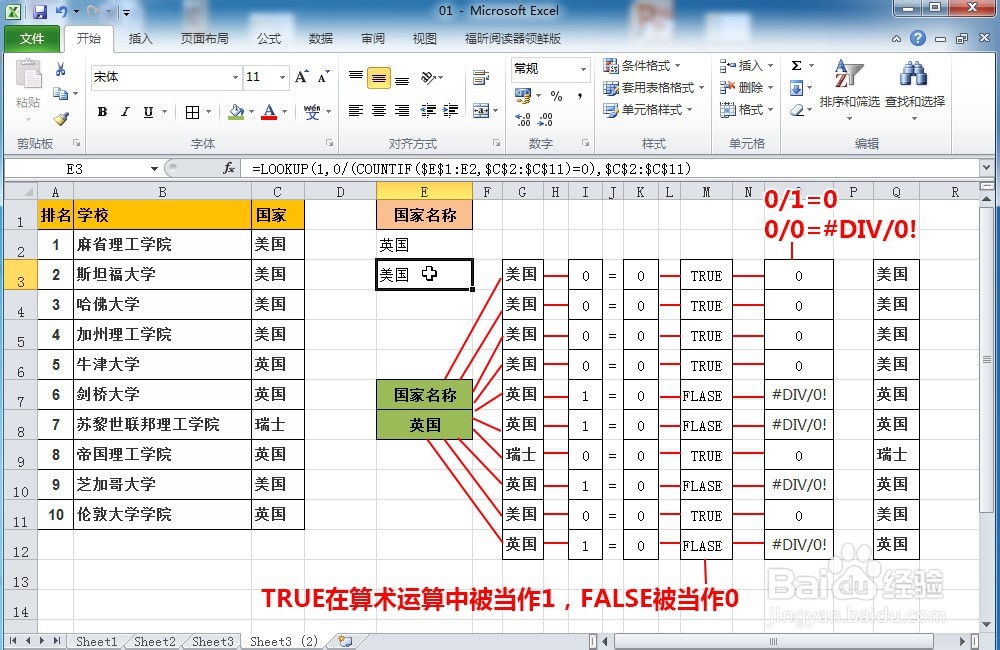Align text left

[356, 111]
